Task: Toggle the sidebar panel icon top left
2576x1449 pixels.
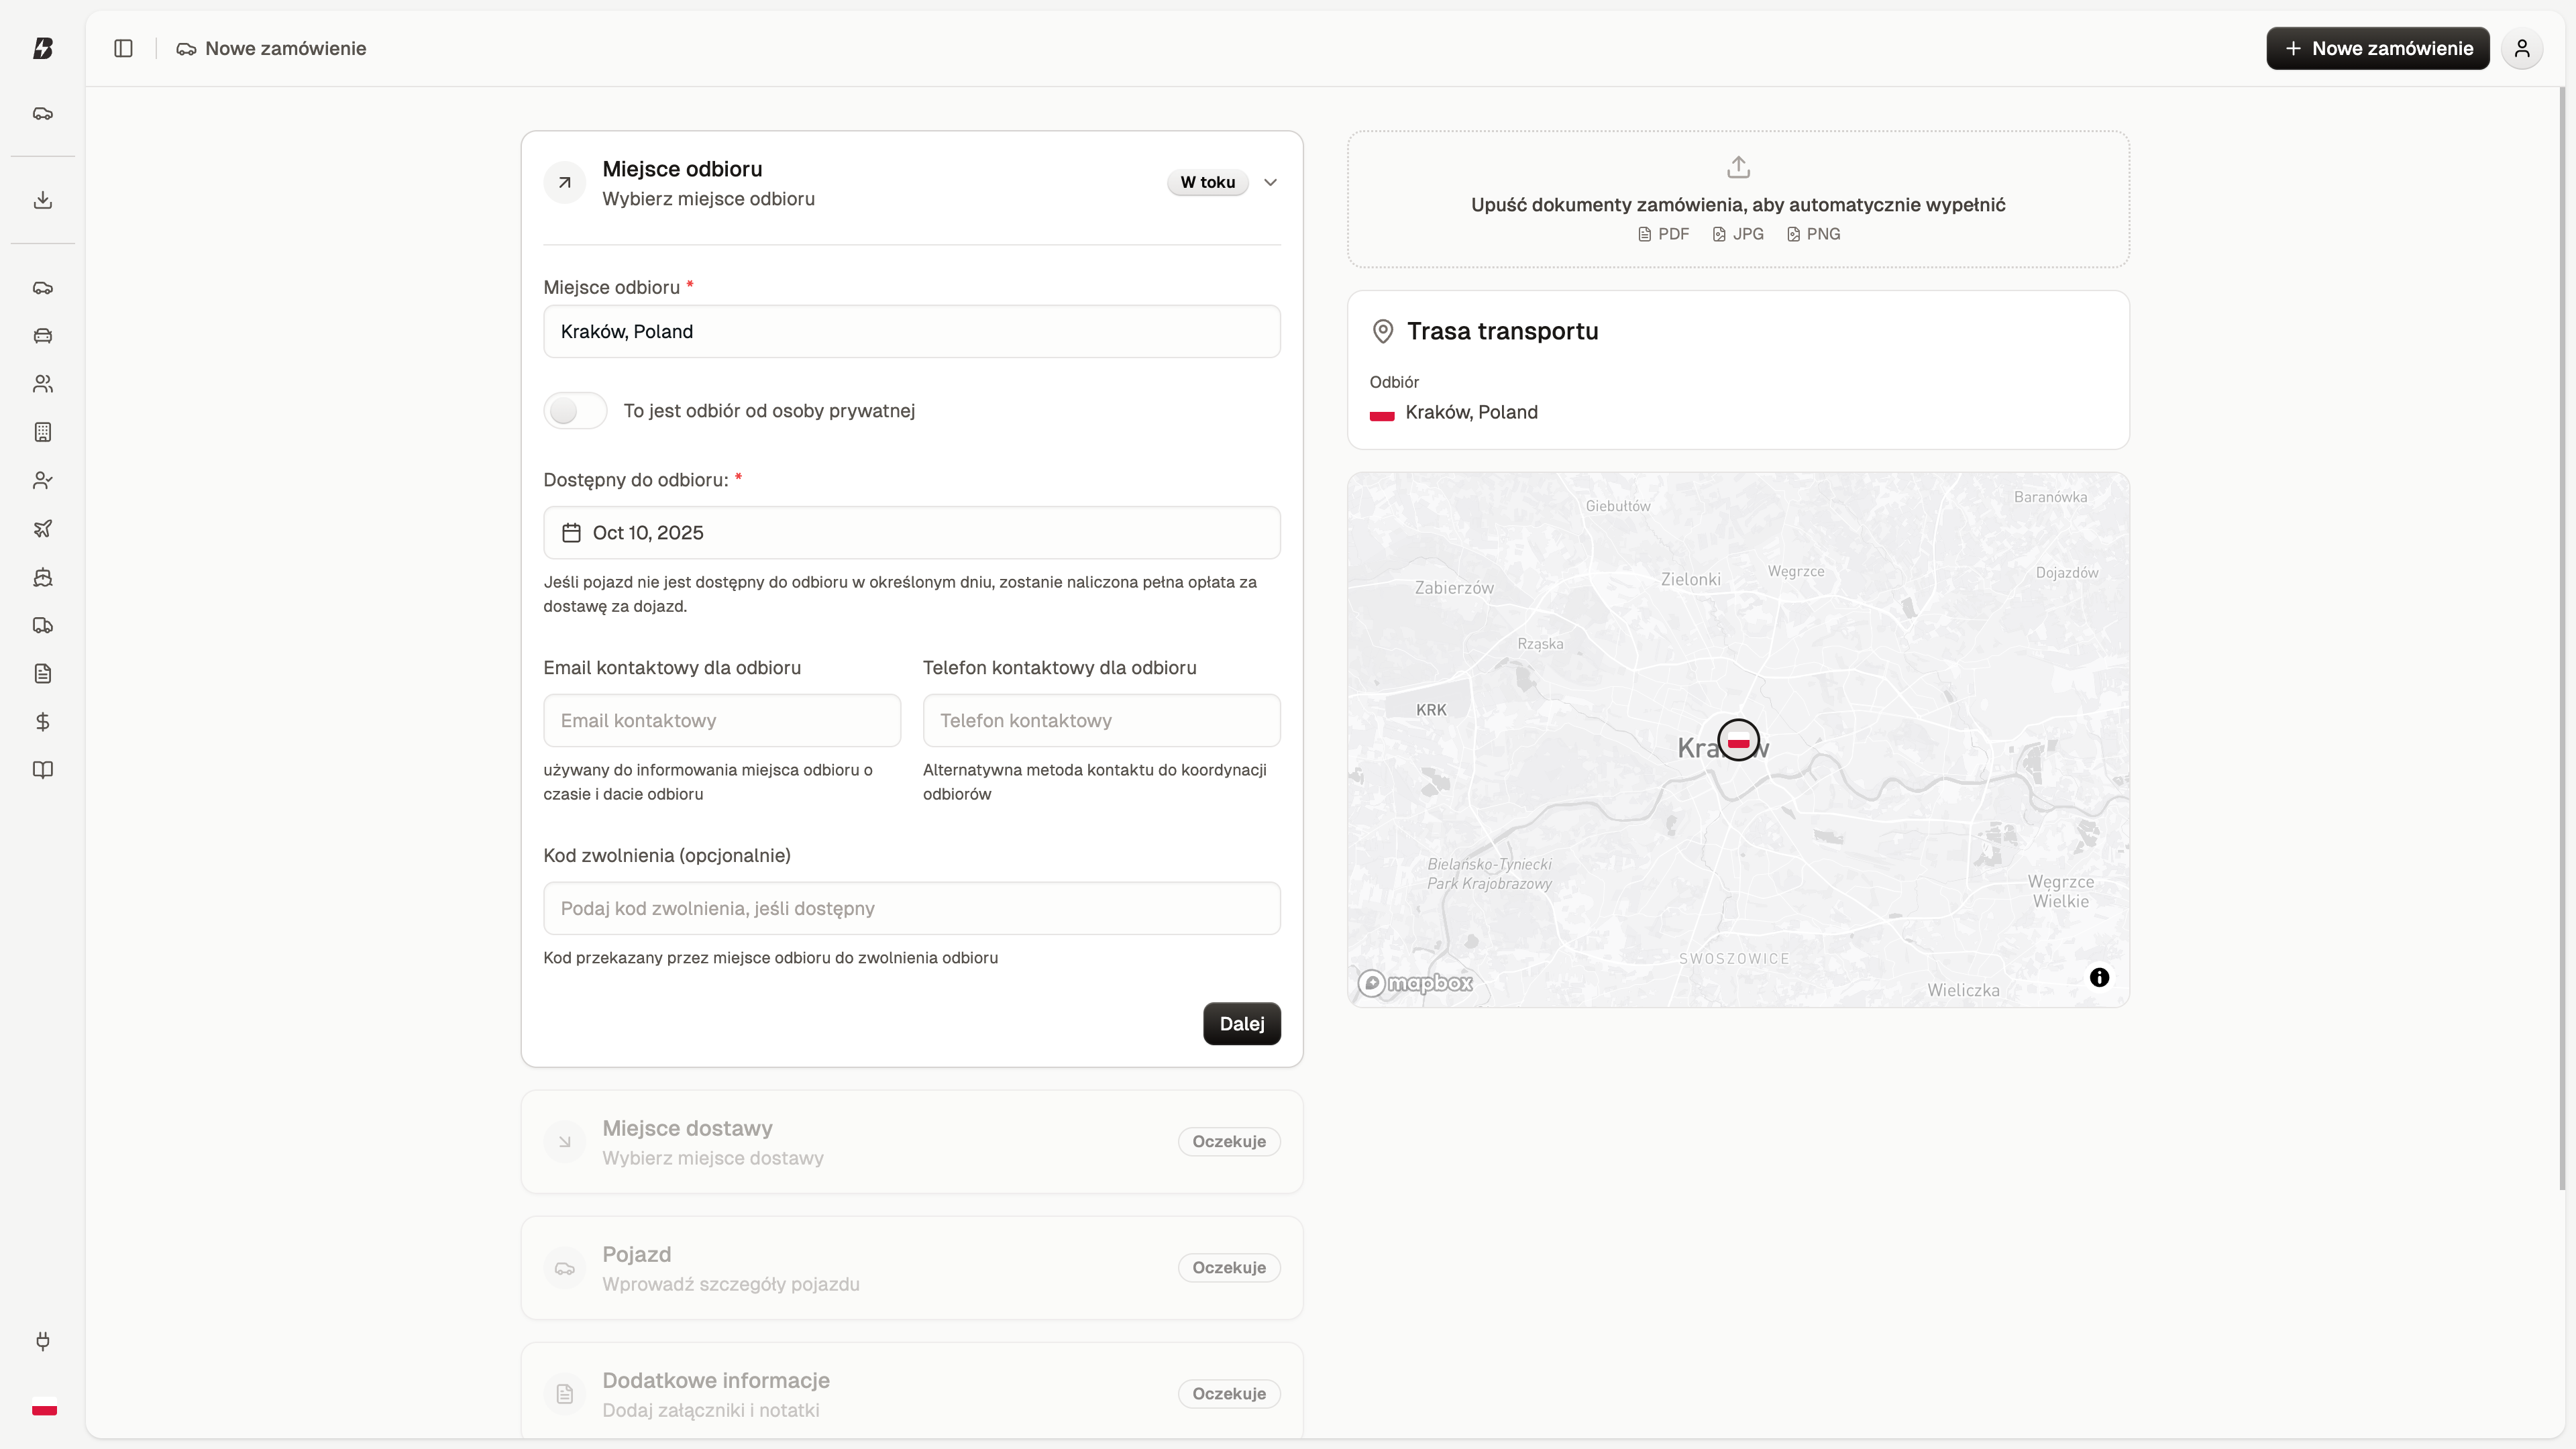Action: 123,48
